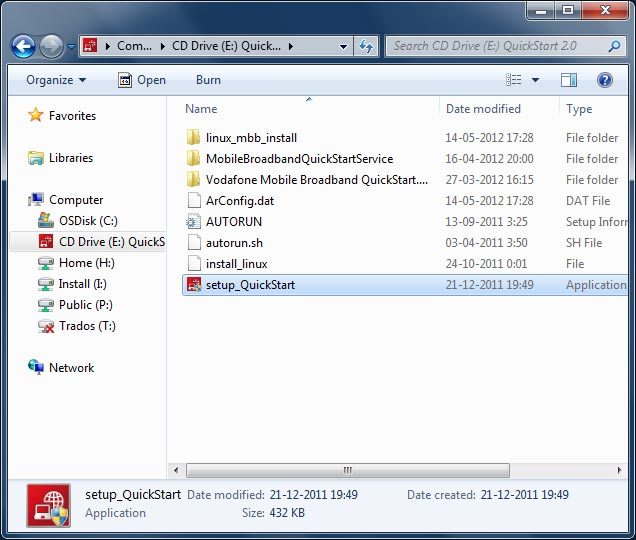Click the Computer icon in sidebar
The image size is (636, 540).
click(36, 199)
